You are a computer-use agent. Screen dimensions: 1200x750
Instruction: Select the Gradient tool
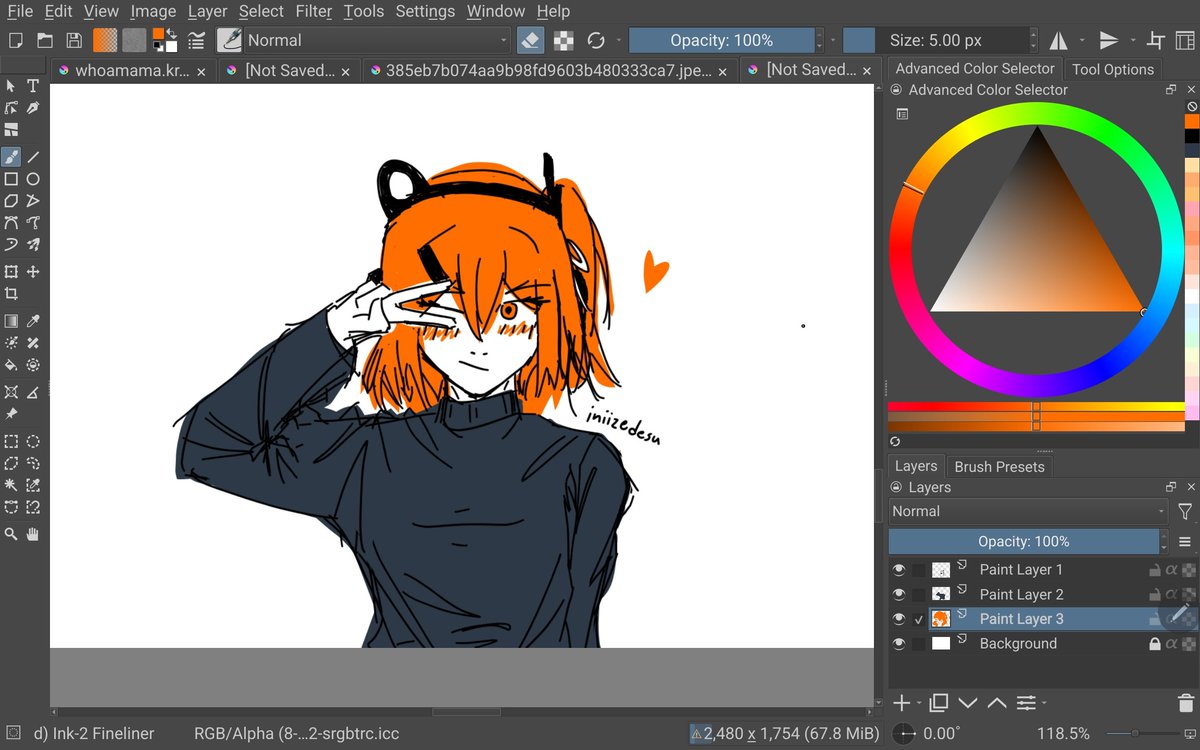click(11, 321)
